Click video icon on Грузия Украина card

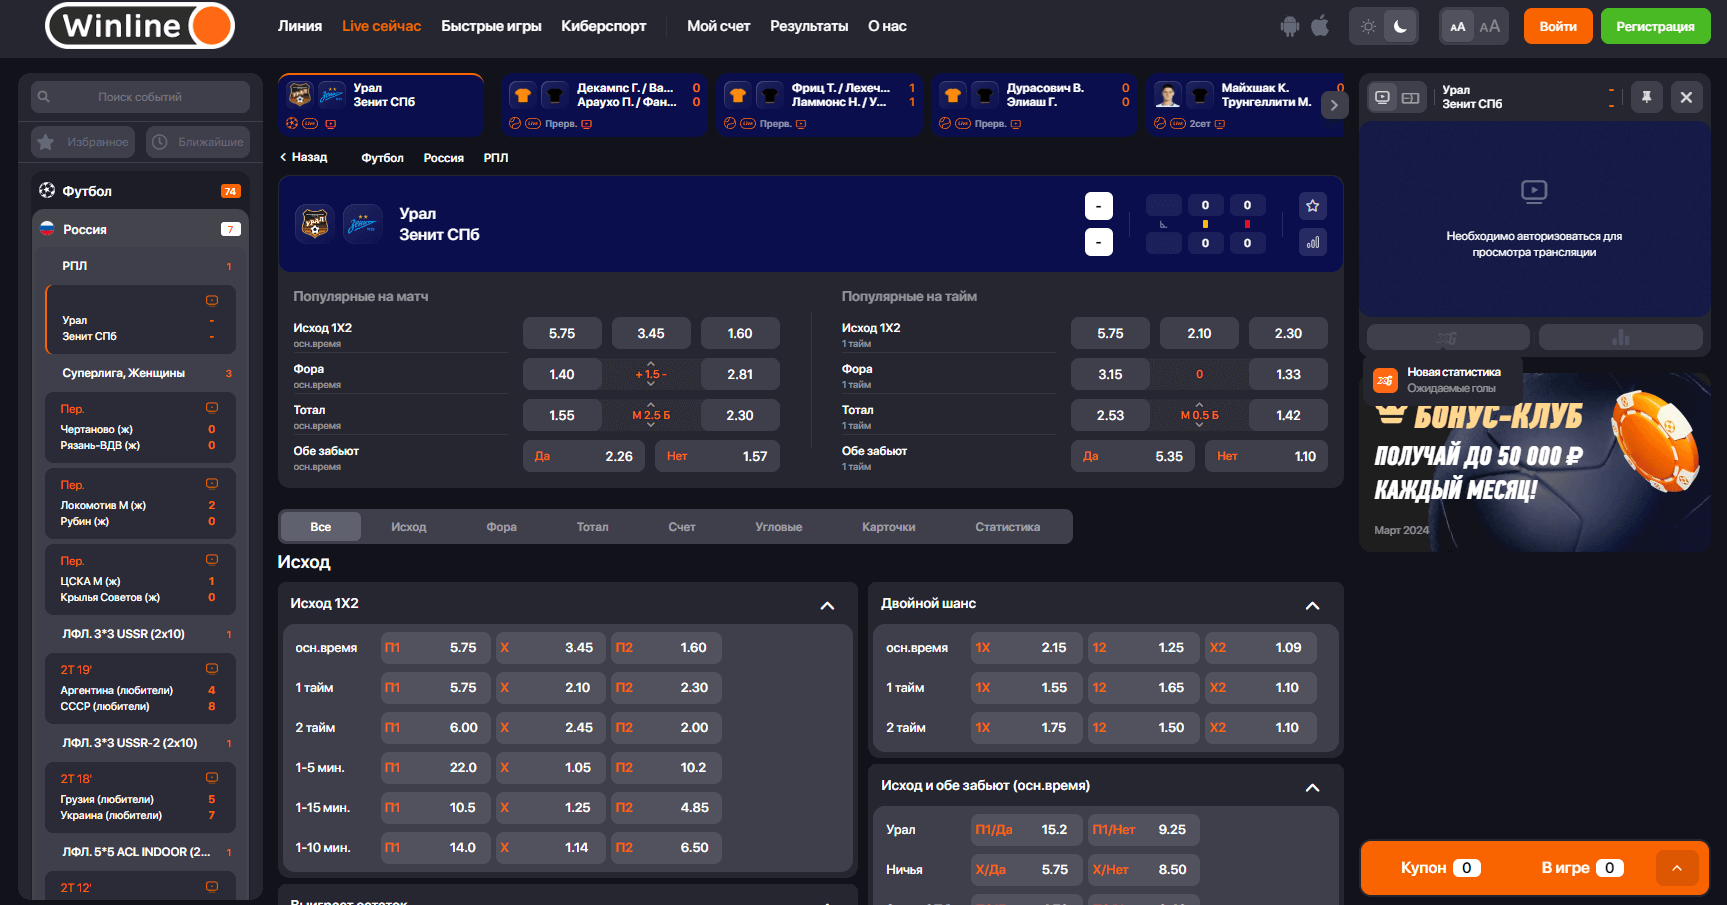tap(212, 778)
